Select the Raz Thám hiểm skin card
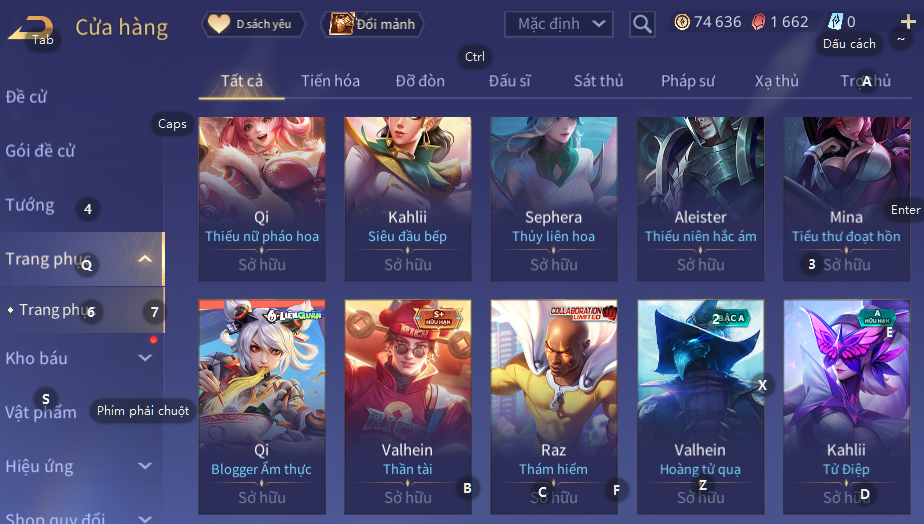924x524 pixels. pyautogui.click(x=554, y=407)
